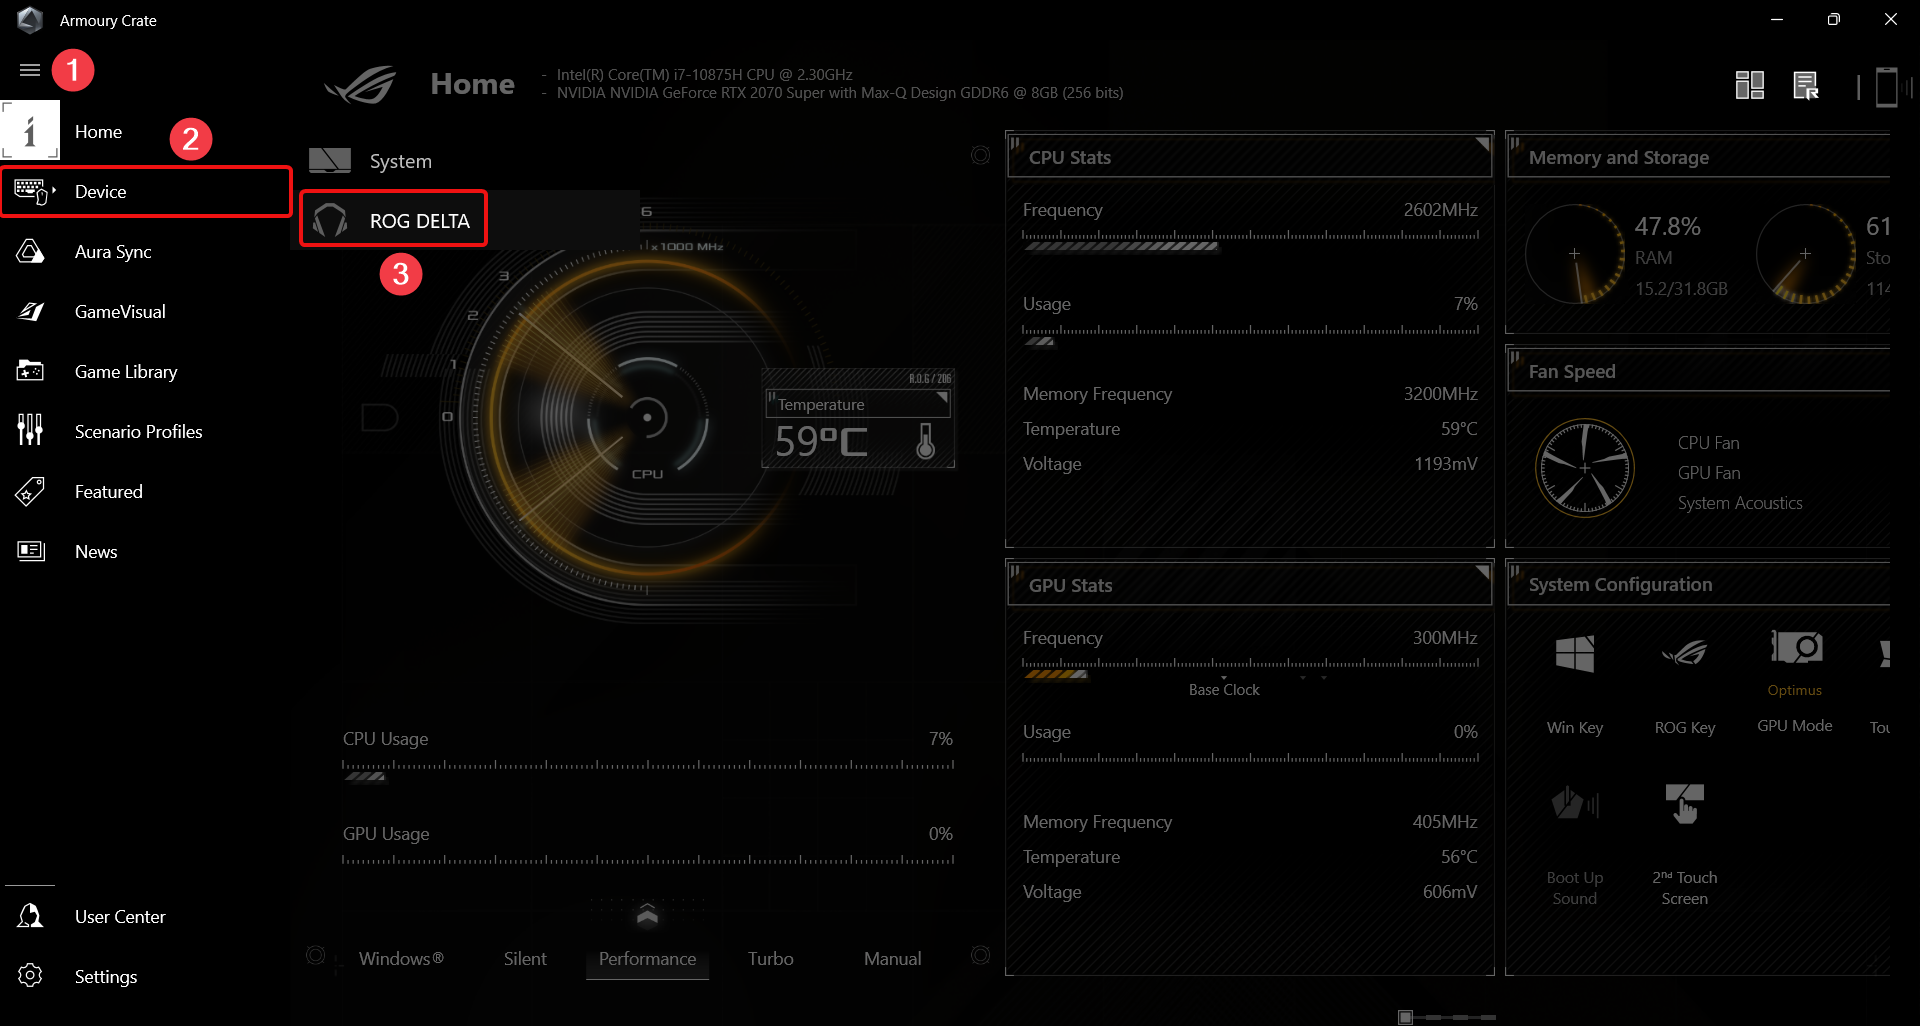The width and height of the screenshot is (1920, 1026).
Task: Click the horizontal scrollbar at bottom right
Action: (1446, 1017)
